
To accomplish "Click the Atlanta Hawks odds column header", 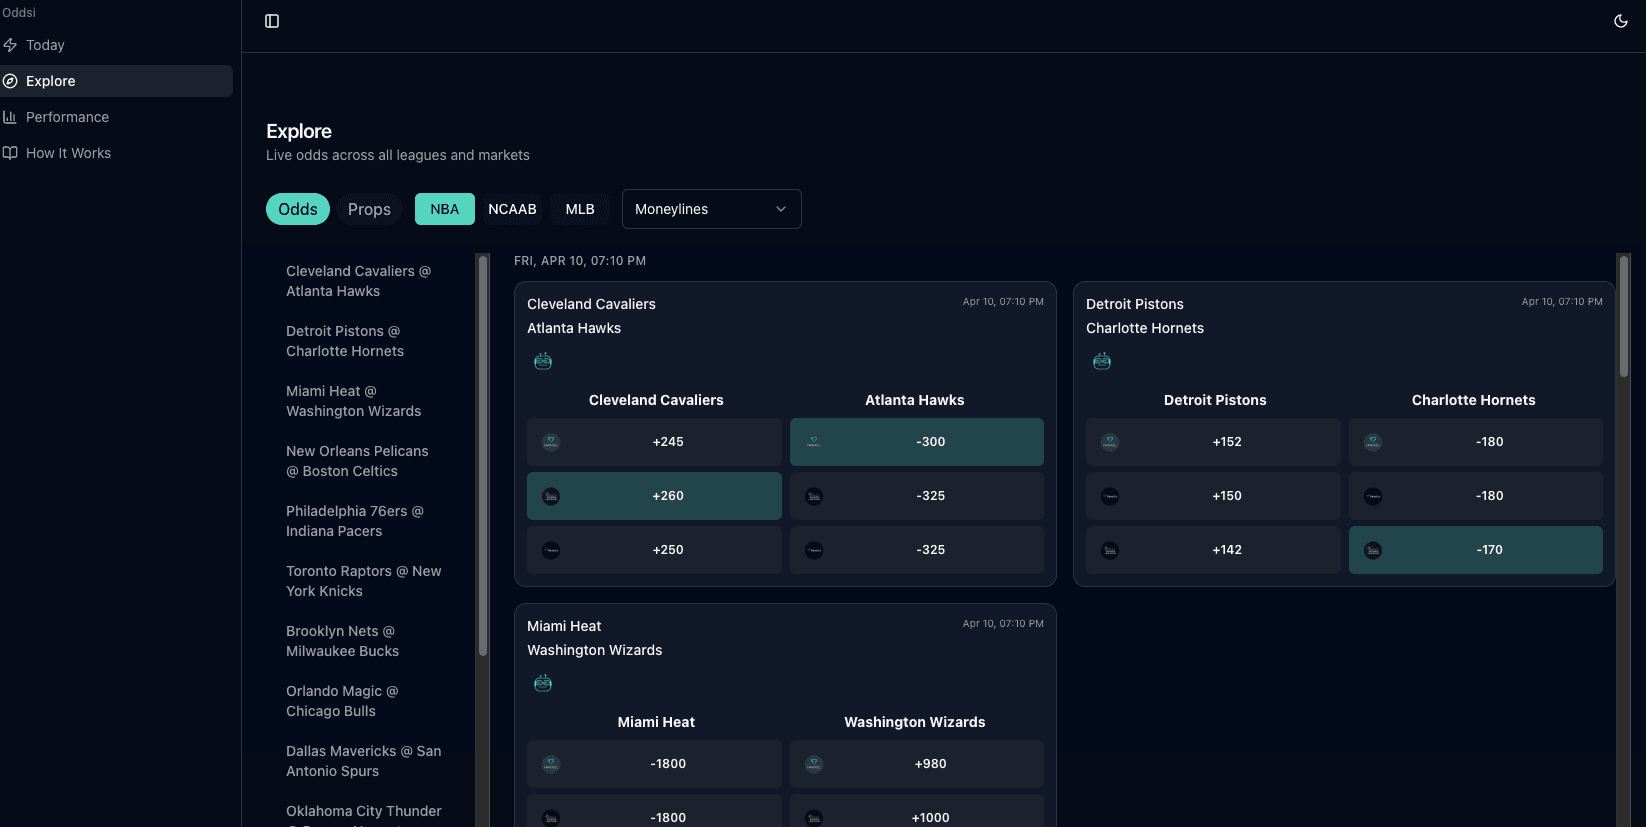I will point(915,400).
